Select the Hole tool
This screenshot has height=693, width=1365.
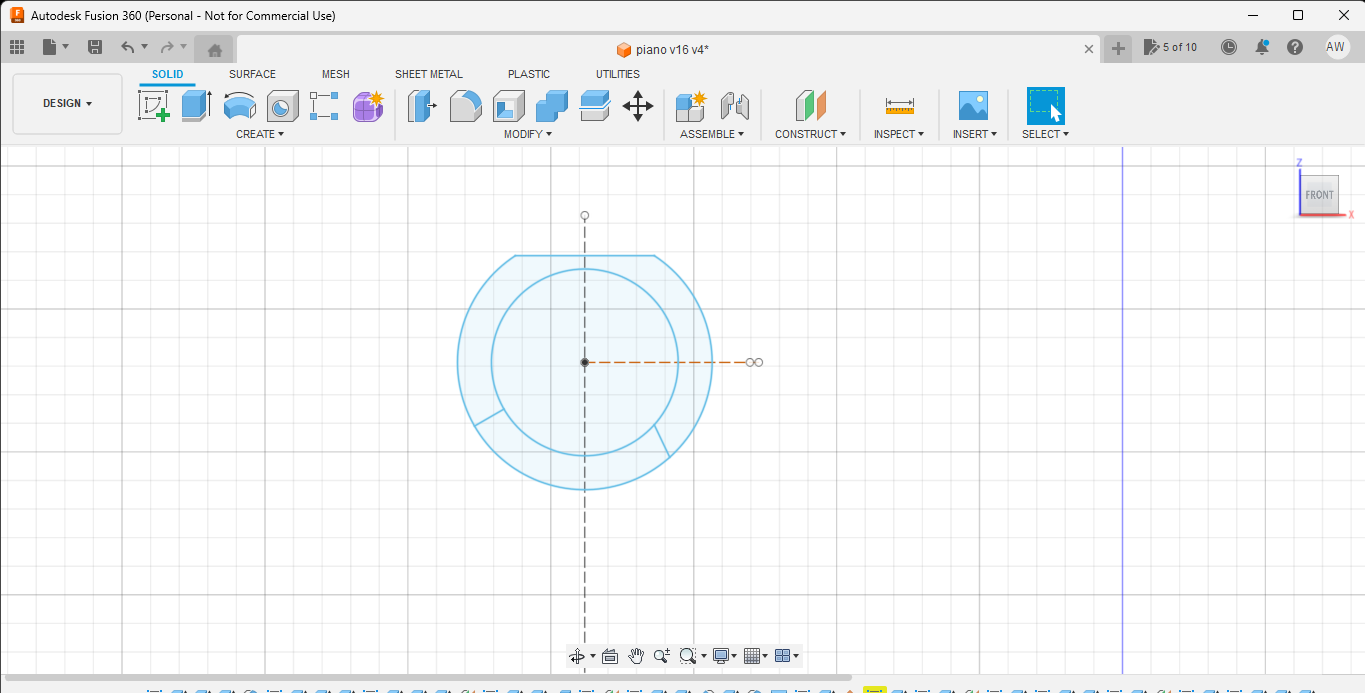282,105
